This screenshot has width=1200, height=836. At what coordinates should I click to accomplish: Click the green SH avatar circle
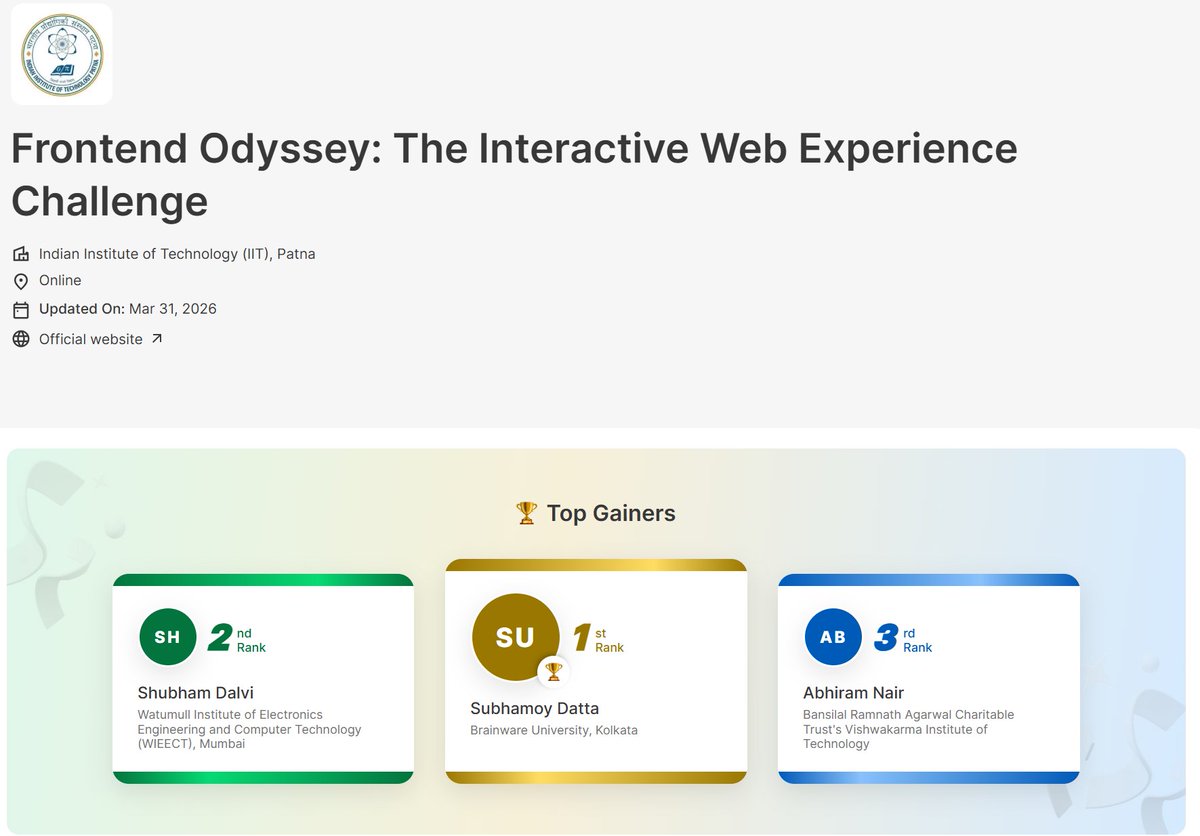click(167, 637)
